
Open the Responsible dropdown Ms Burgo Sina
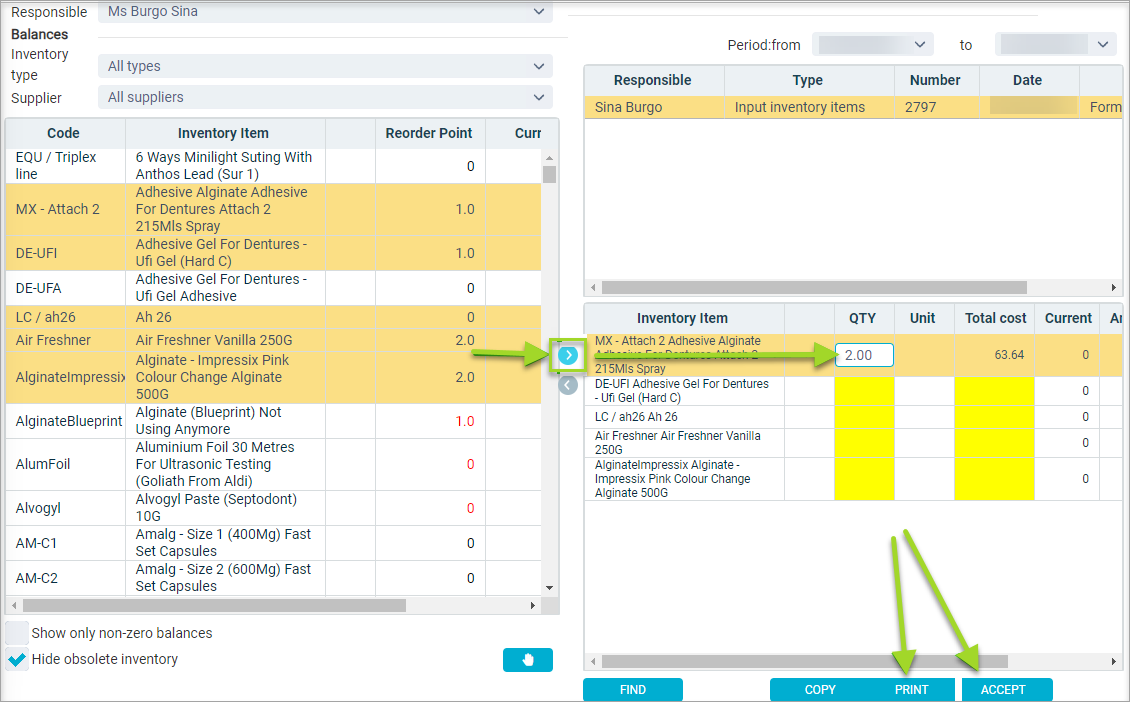tap(325, 12)
